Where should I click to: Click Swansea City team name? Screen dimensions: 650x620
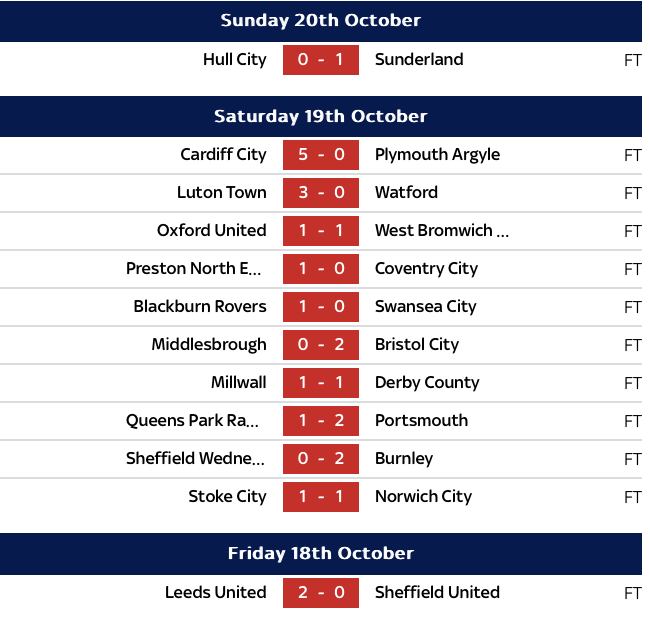tap(425, 307)
